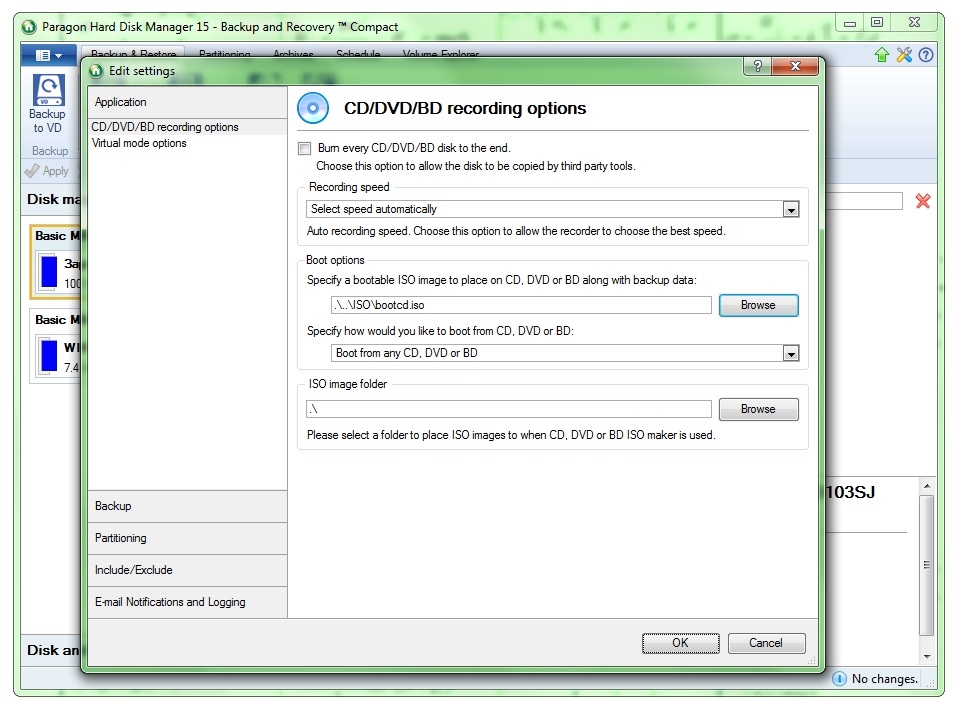Open the blue help question icon
962x716 pixels.
pos(926,55)
